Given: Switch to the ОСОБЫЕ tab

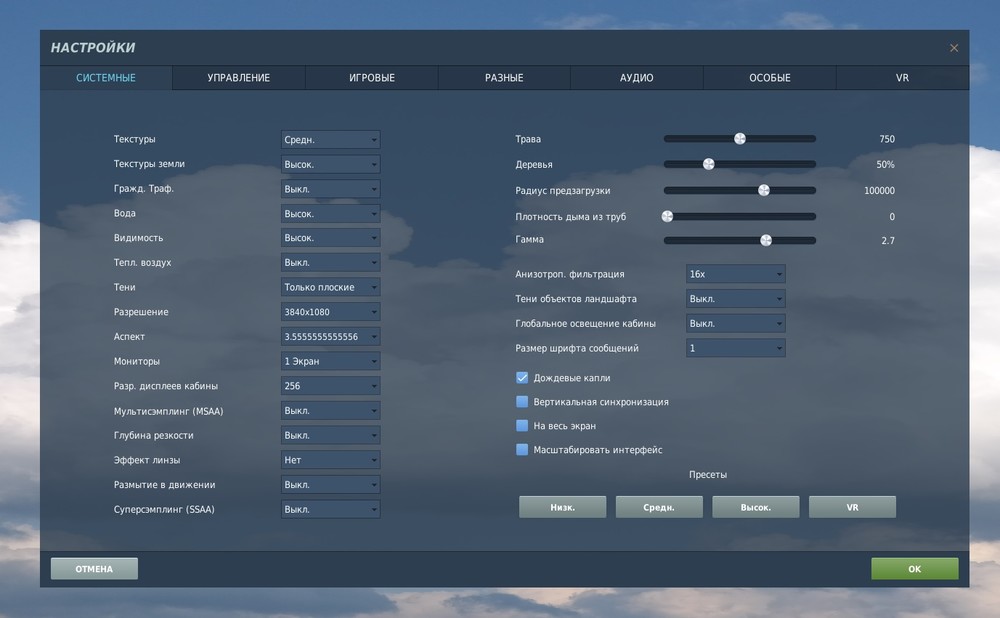Looking at the screenshot, I should coord(770,78).
